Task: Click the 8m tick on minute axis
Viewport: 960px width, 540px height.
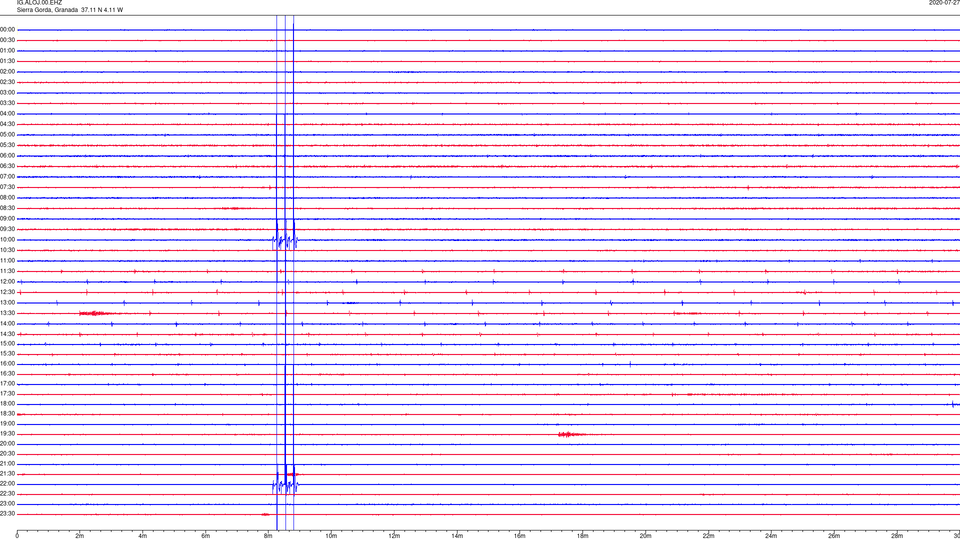Action: coord(268,536)
